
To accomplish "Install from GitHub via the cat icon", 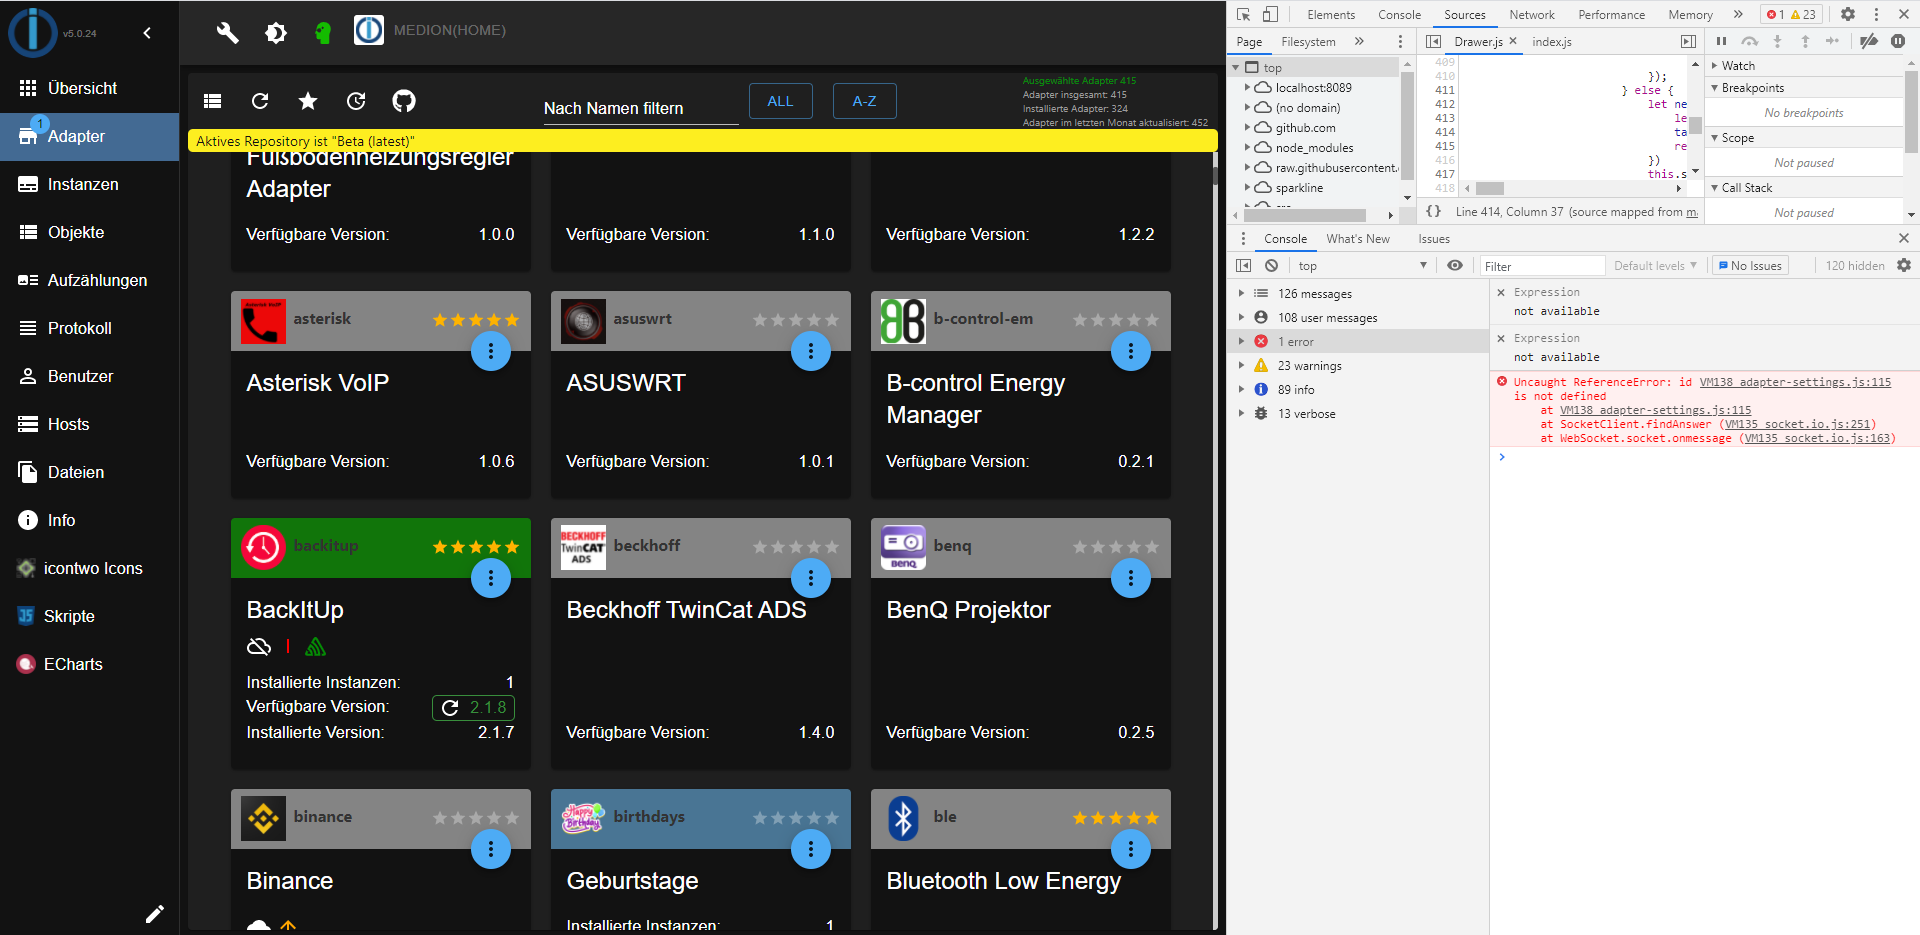I will pyautogui.click(x=404, y=101).
